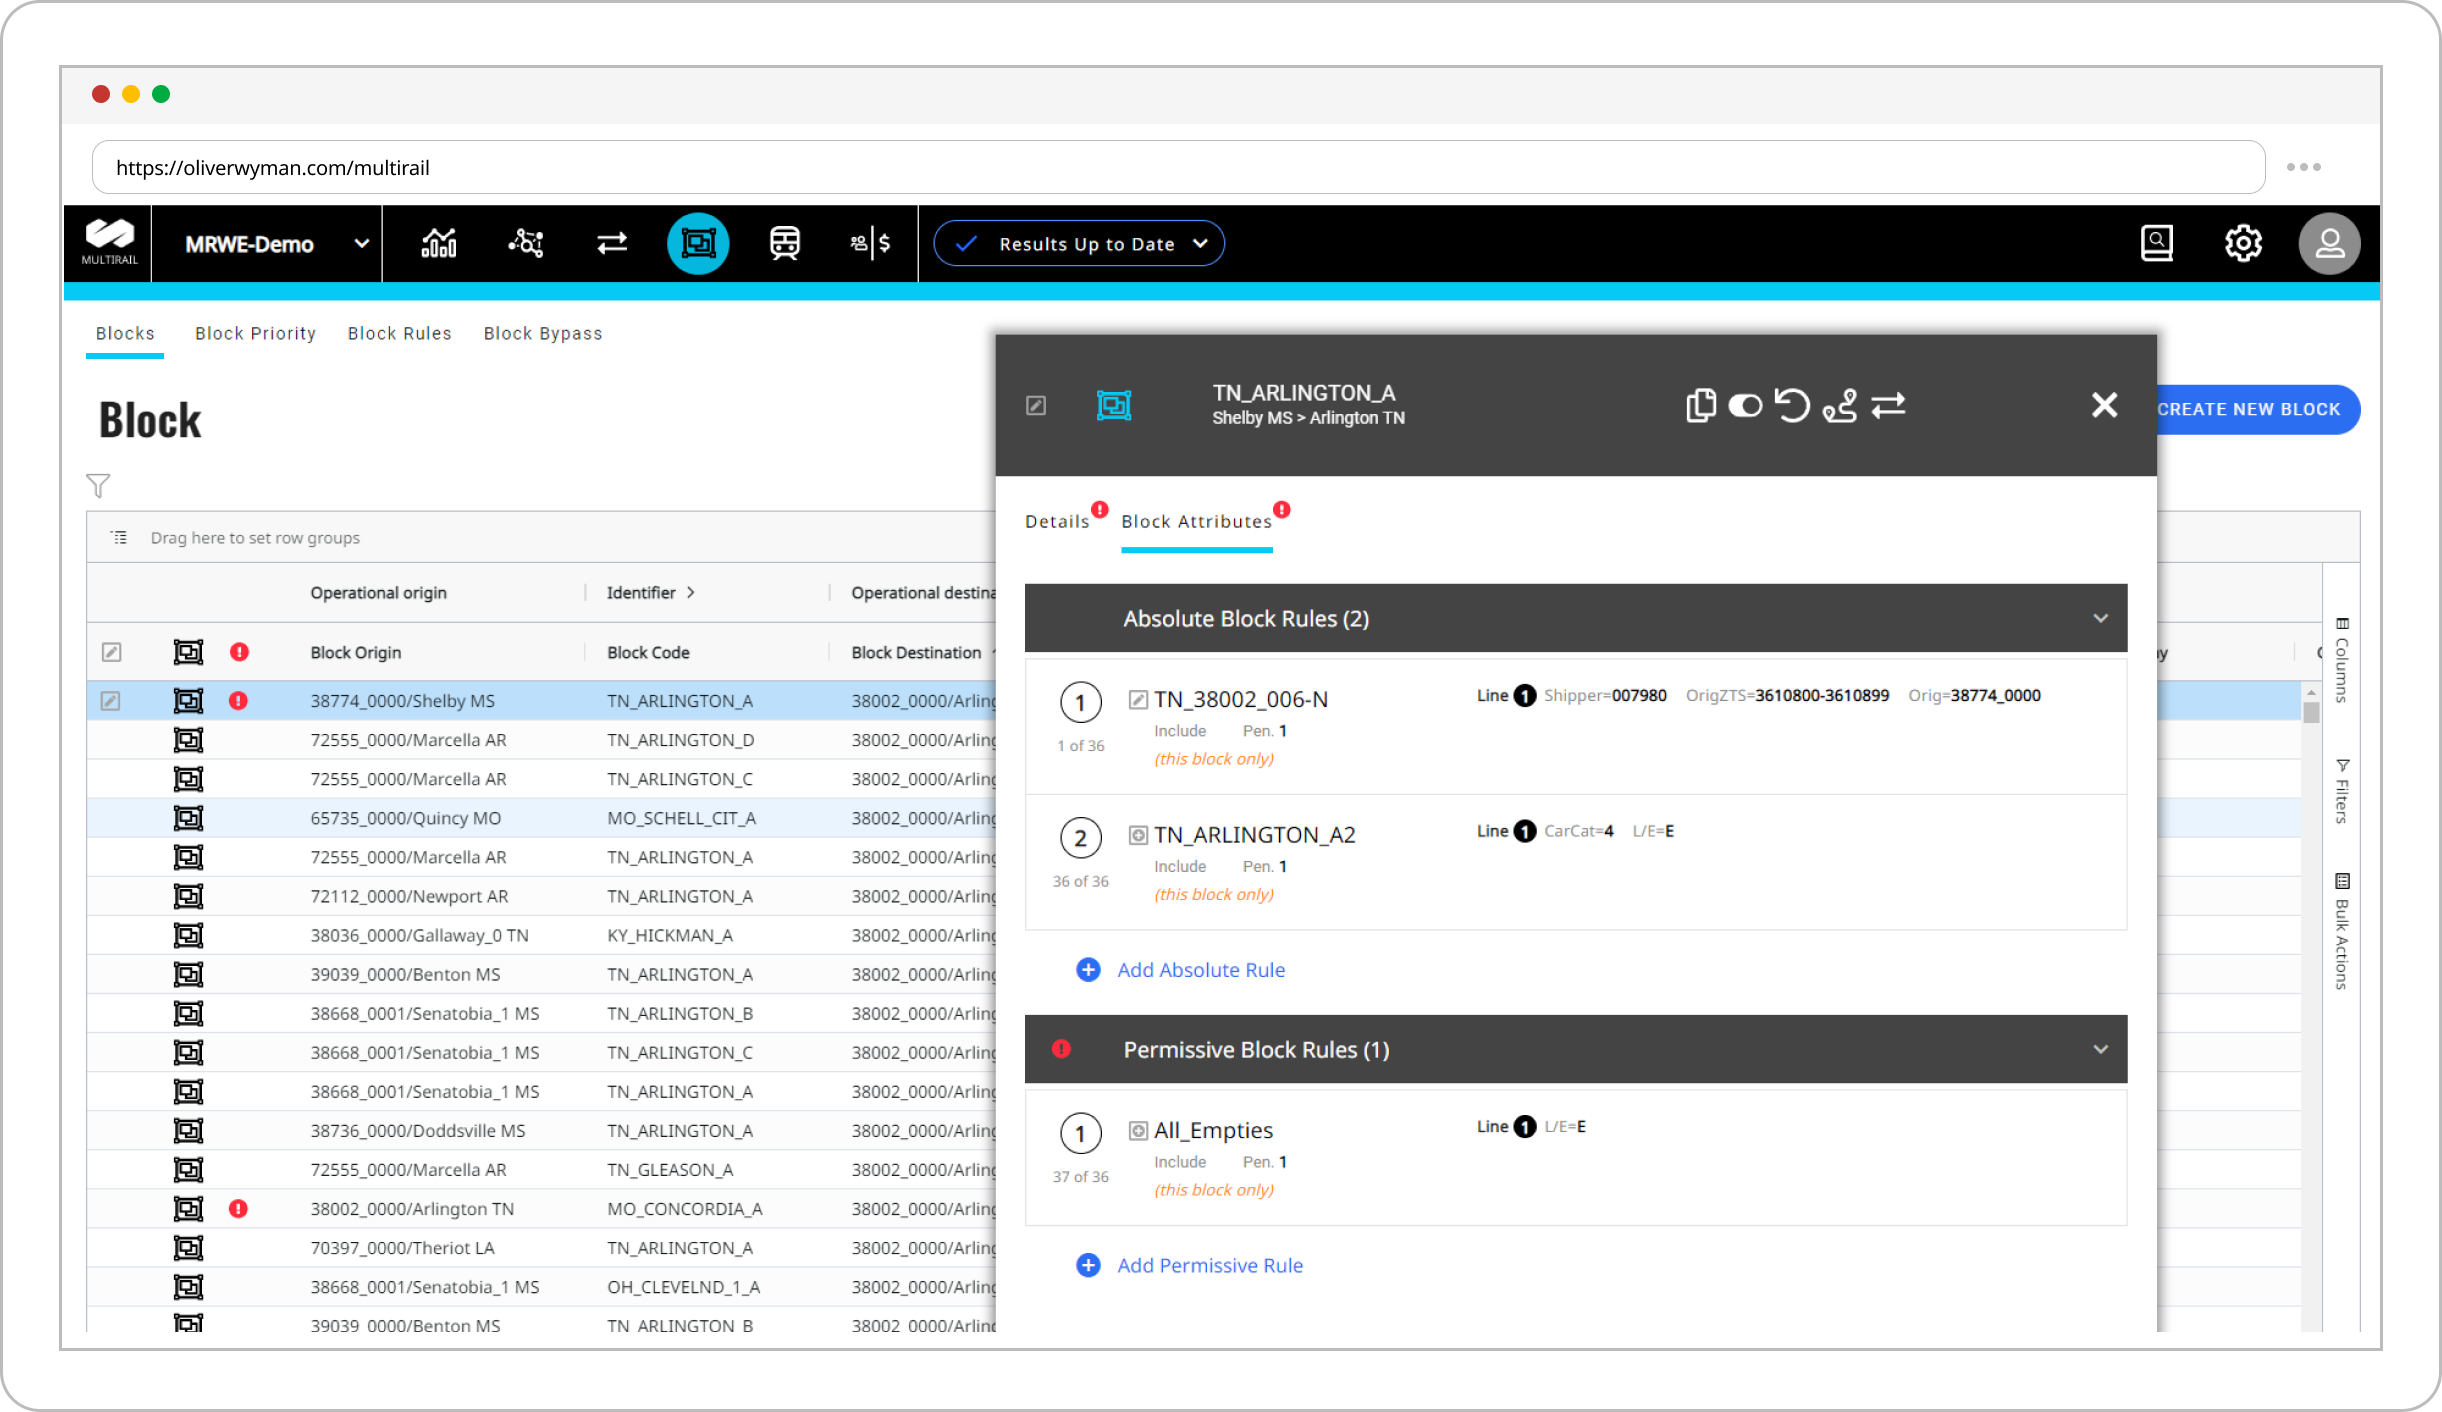The width and height of the screenshot is (2442, 1412).
Task: Switch to the Blocks tab
Action: pos(125,334)
